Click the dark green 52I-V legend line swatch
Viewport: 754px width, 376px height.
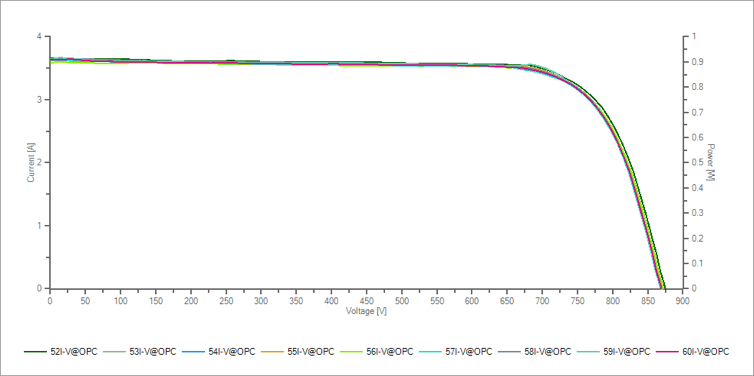35,352
